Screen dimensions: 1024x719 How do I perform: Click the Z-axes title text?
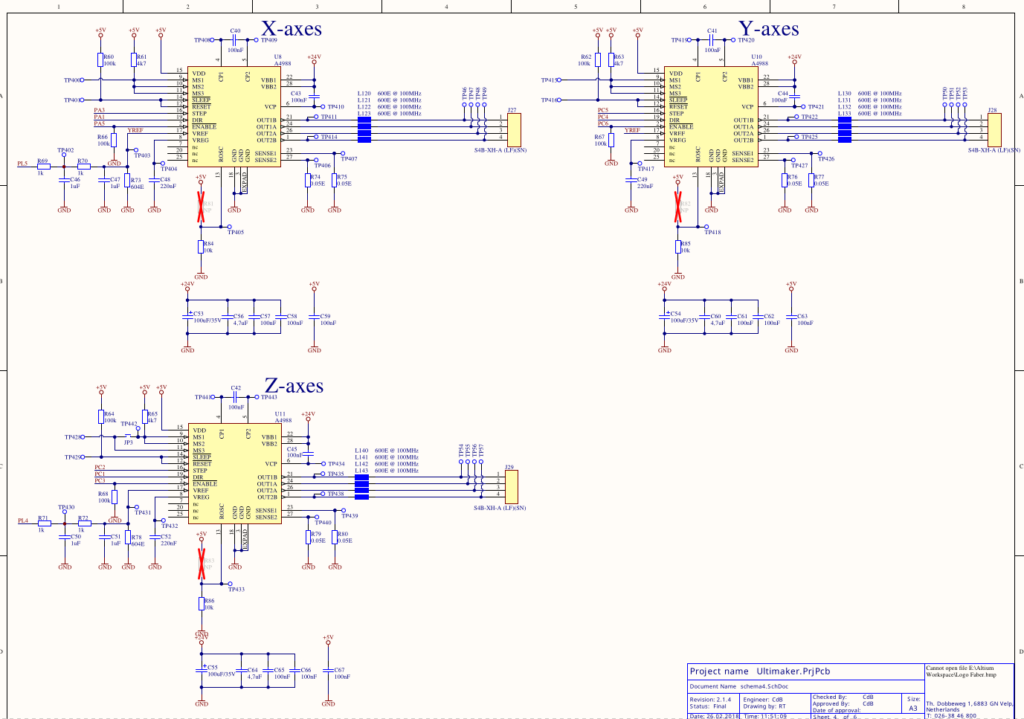pyautogui.click(x=293, y=386)
